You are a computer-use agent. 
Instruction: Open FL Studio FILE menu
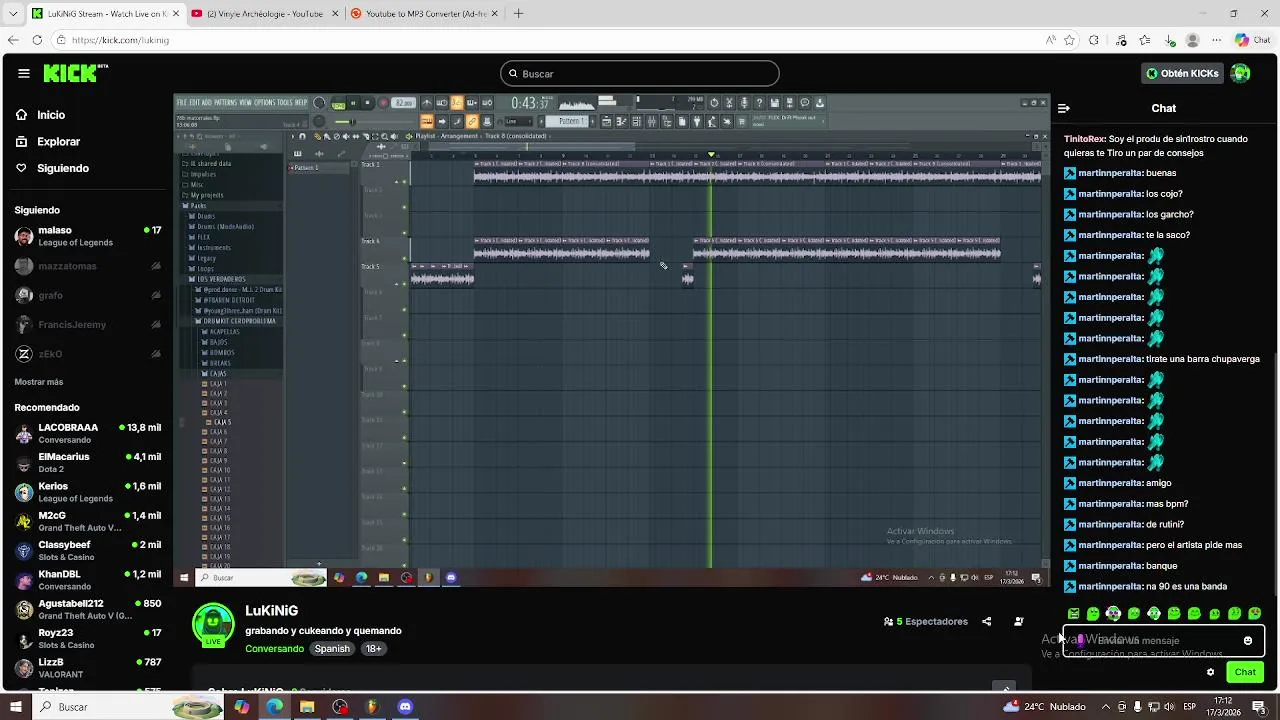(181, 102)
